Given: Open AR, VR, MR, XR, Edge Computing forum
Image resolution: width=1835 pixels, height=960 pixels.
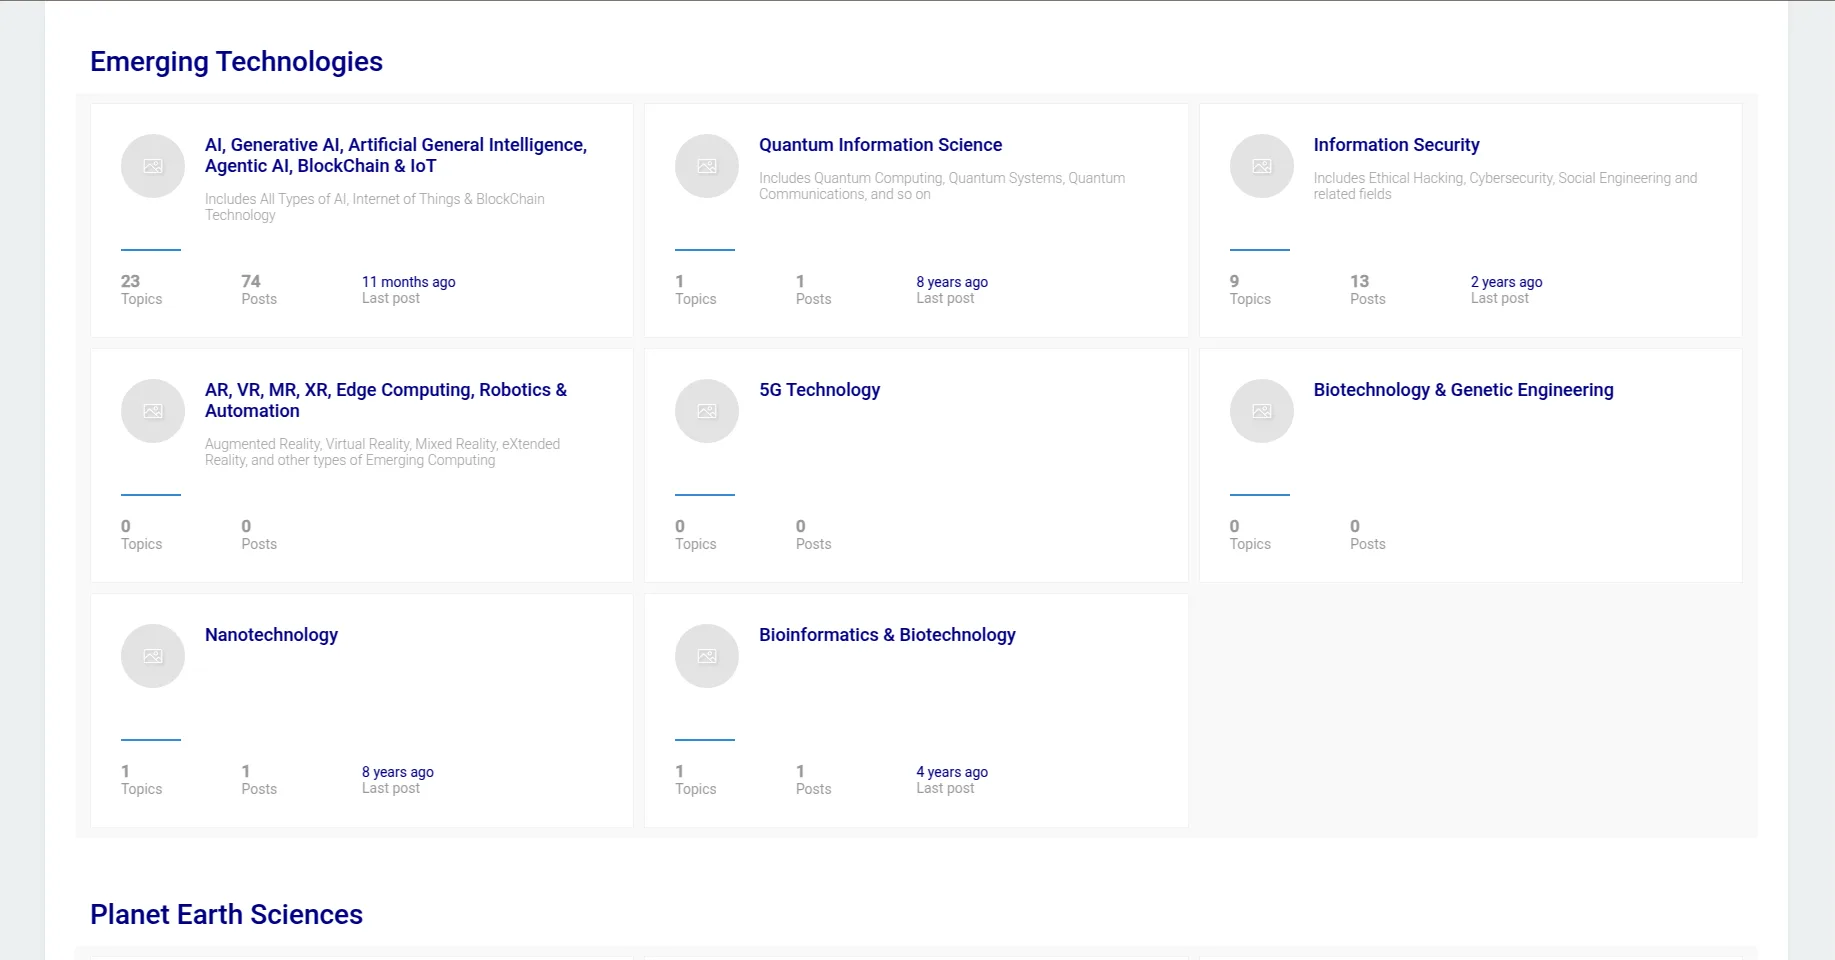Looking at the screenshot, I should click(x=386, y=400).
